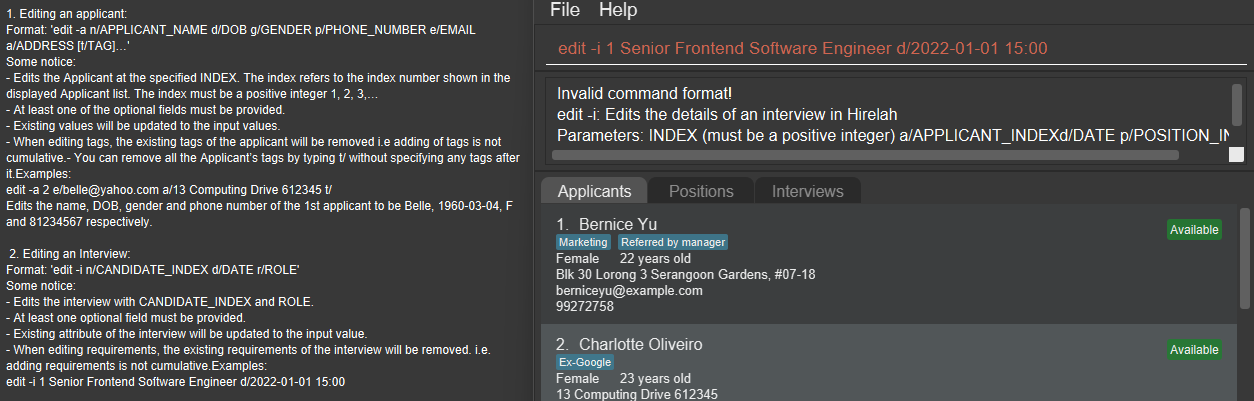Screen dimensions: 1254x401
Task: Click the Referred by manager tag
Action: (673, 242)
